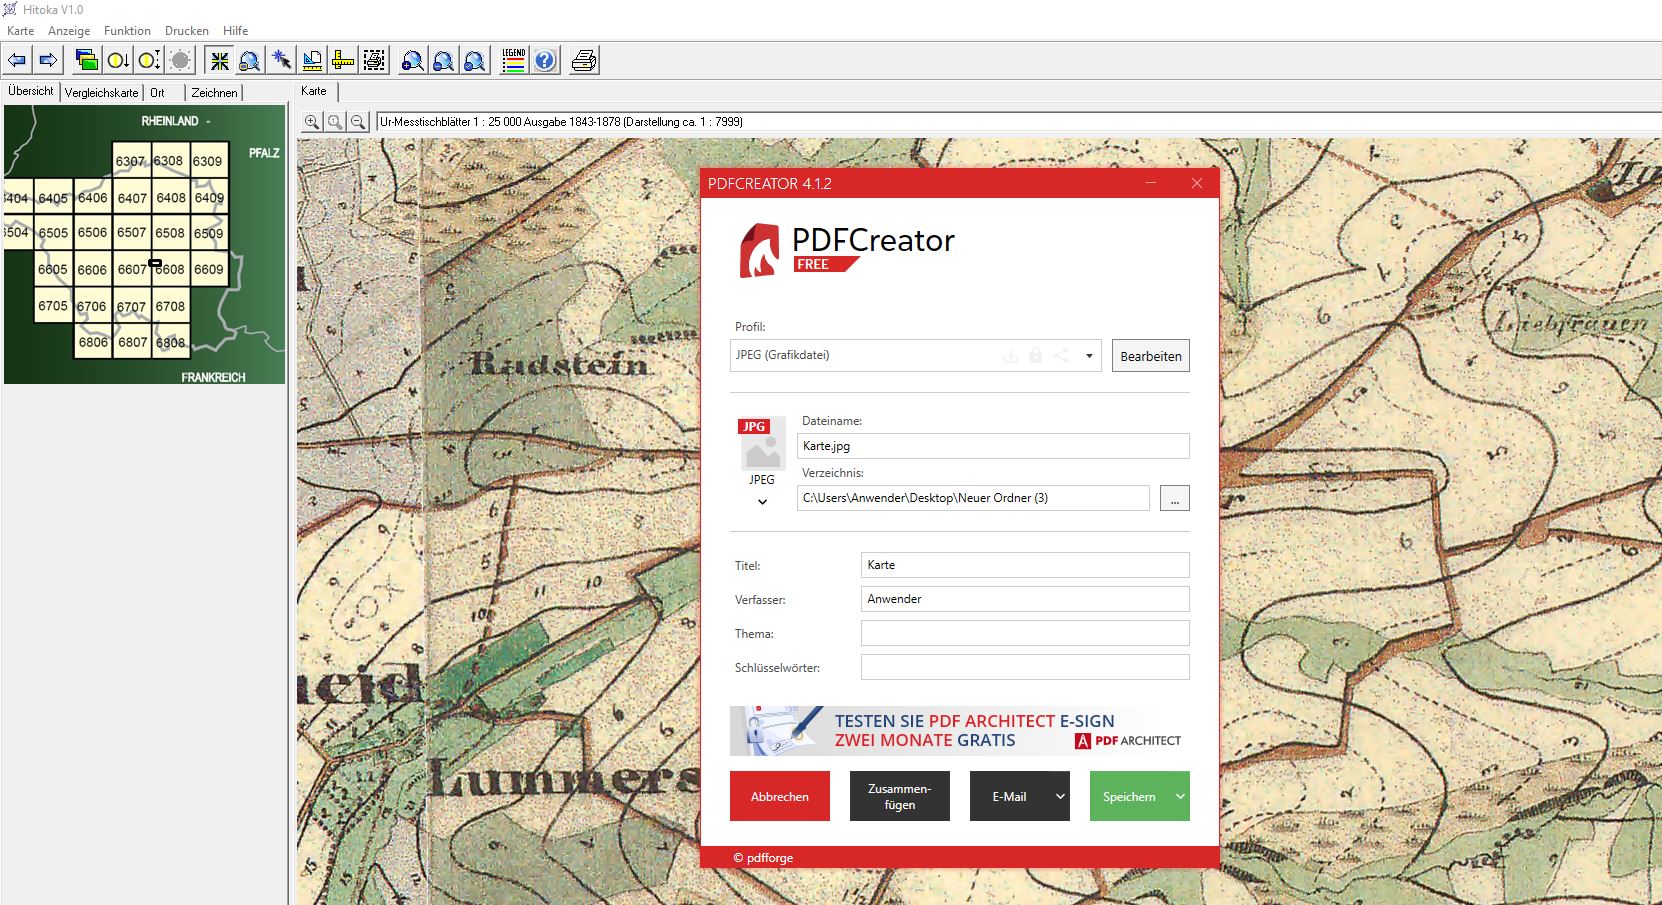The image size is (1662, 905).
Task: Click zoom-in magnifier above the map
Action: 312,122
